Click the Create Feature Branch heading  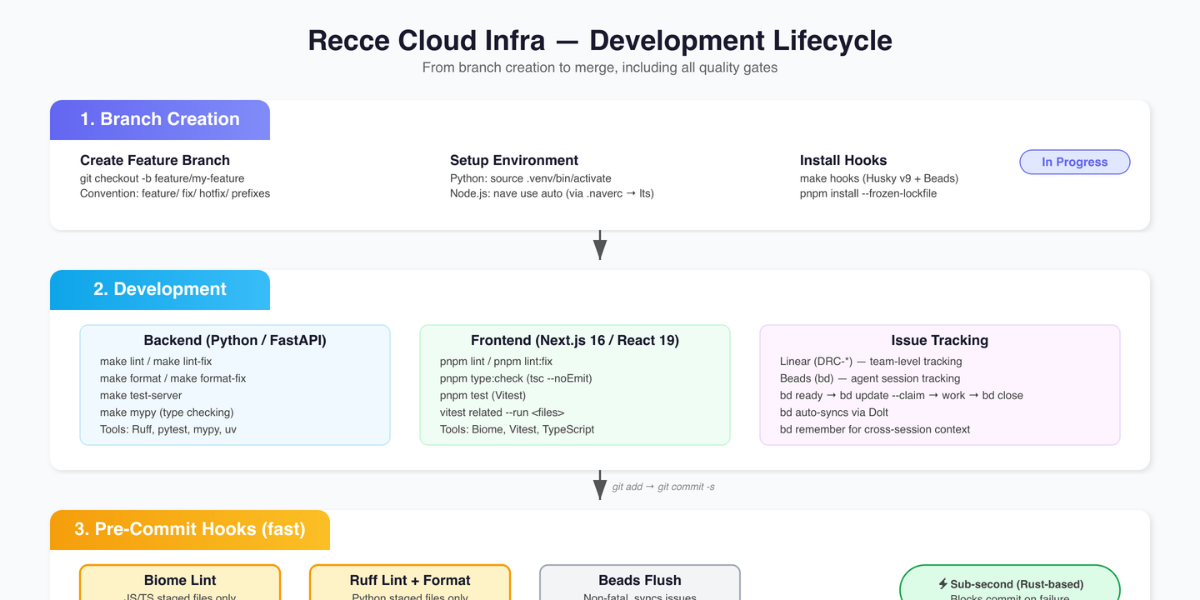point(155,160)
